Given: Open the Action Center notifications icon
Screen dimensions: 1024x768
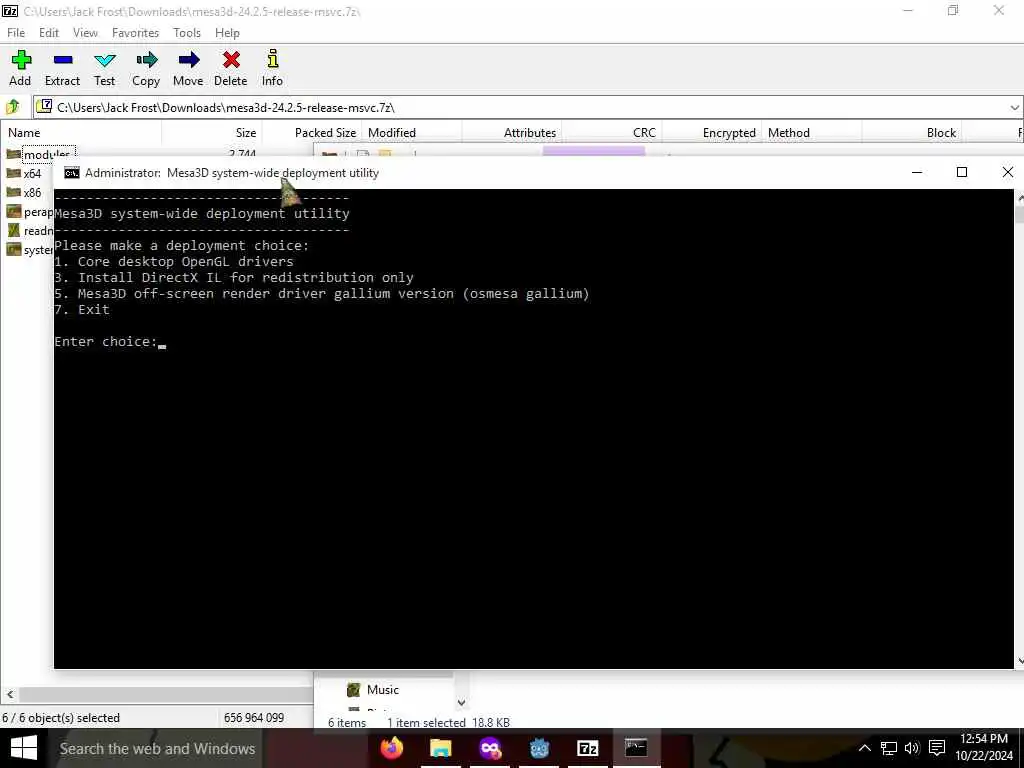Looking at the screenshot, I should 937,748.
